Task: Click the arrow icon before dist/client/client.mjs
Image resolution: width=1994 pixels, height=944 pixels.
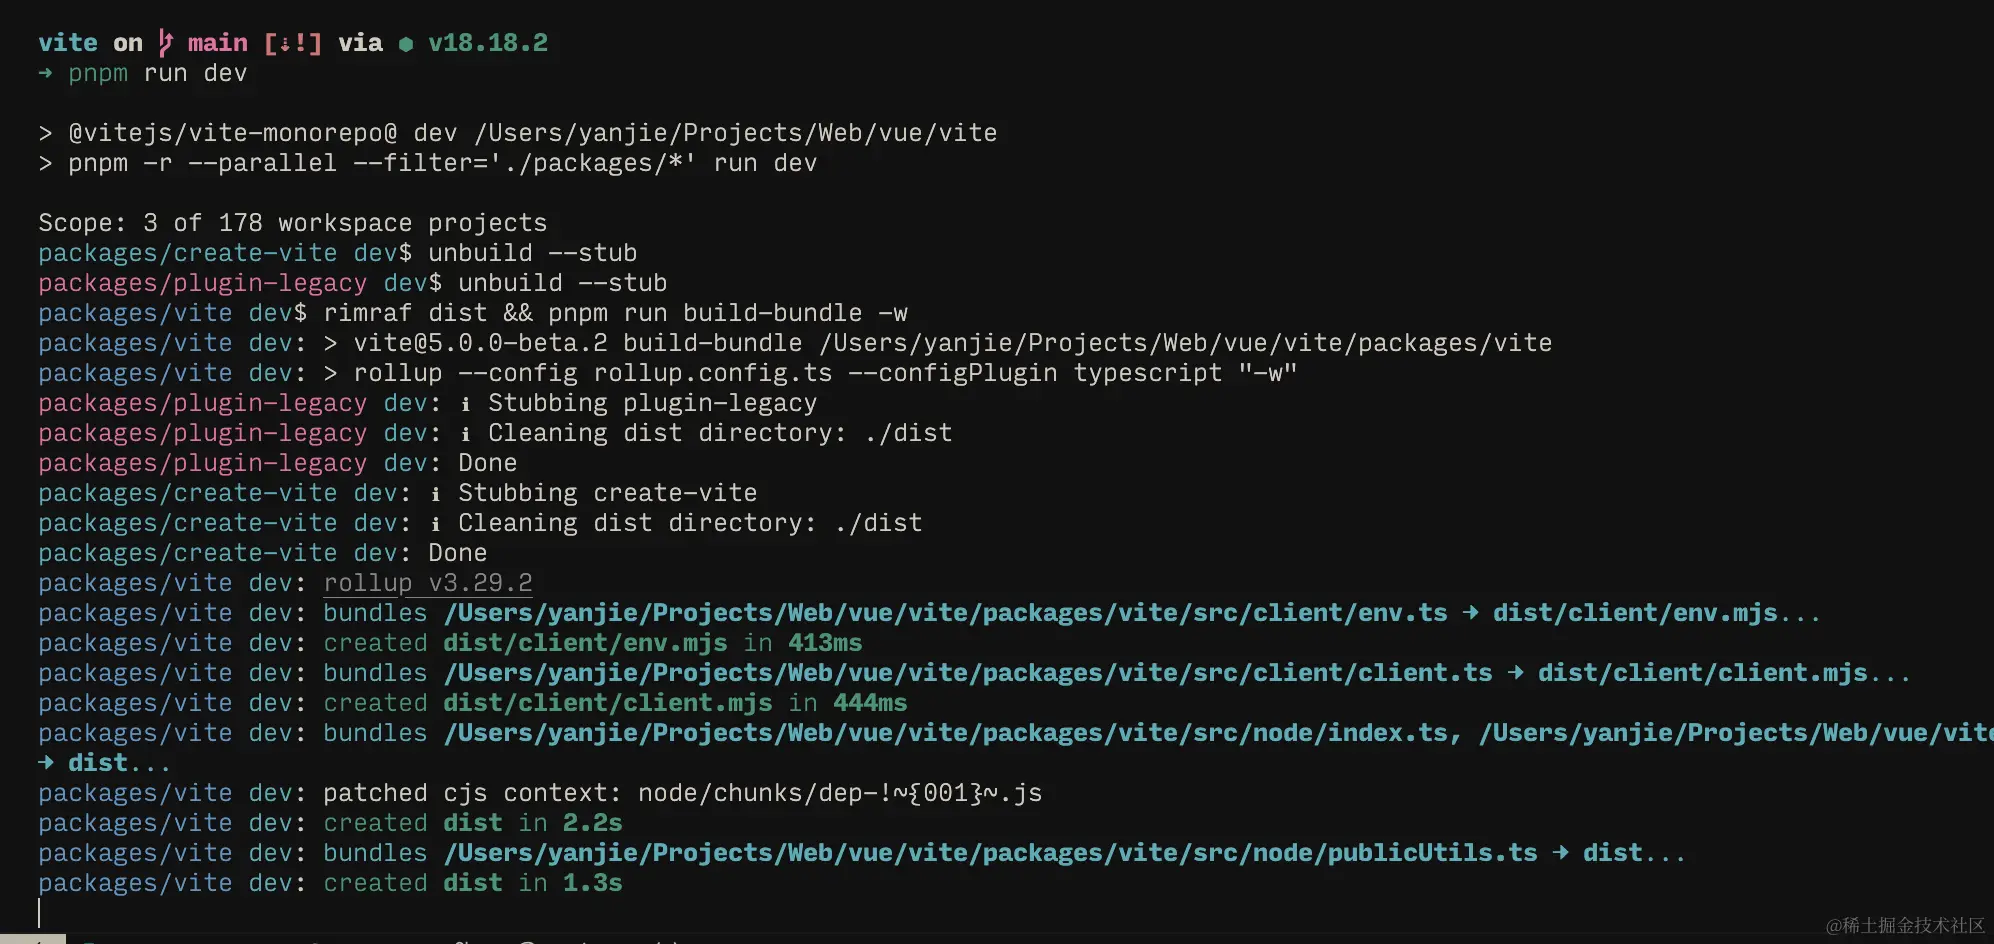Action: (1515, 673)
